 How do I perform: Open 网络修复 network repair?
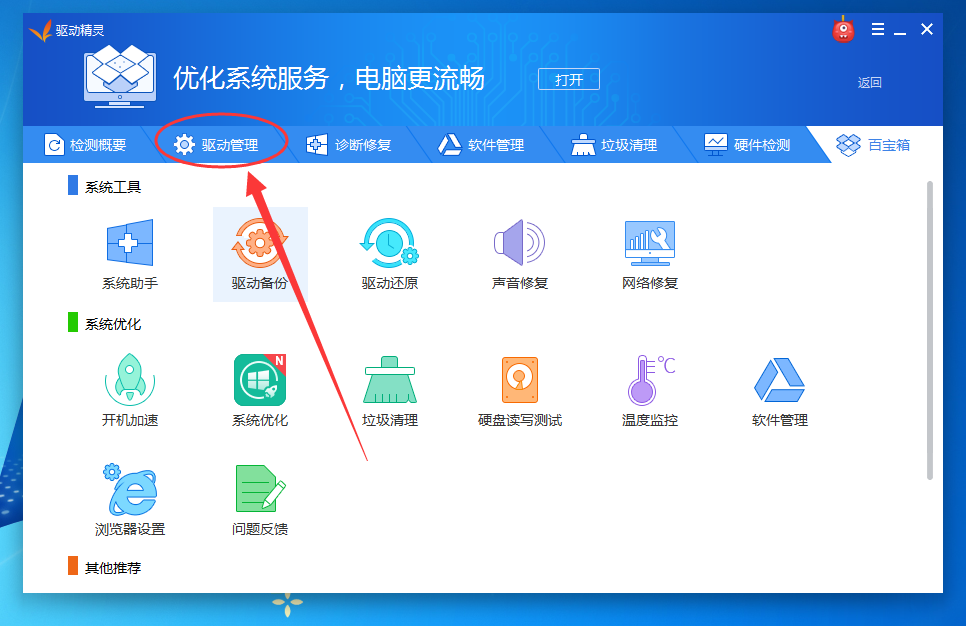pyautogui.click(x=649, y=254)
